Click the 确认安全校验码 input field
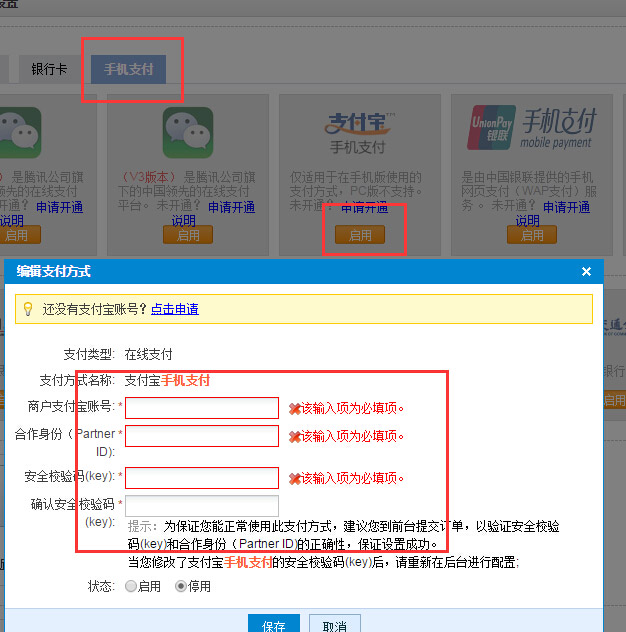626x632 pixels. 202,506
